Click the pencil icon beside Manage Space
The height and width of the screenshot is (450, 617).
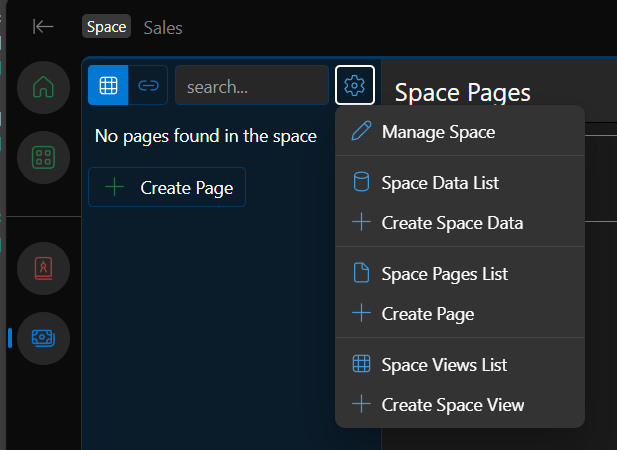click(361, 131)
